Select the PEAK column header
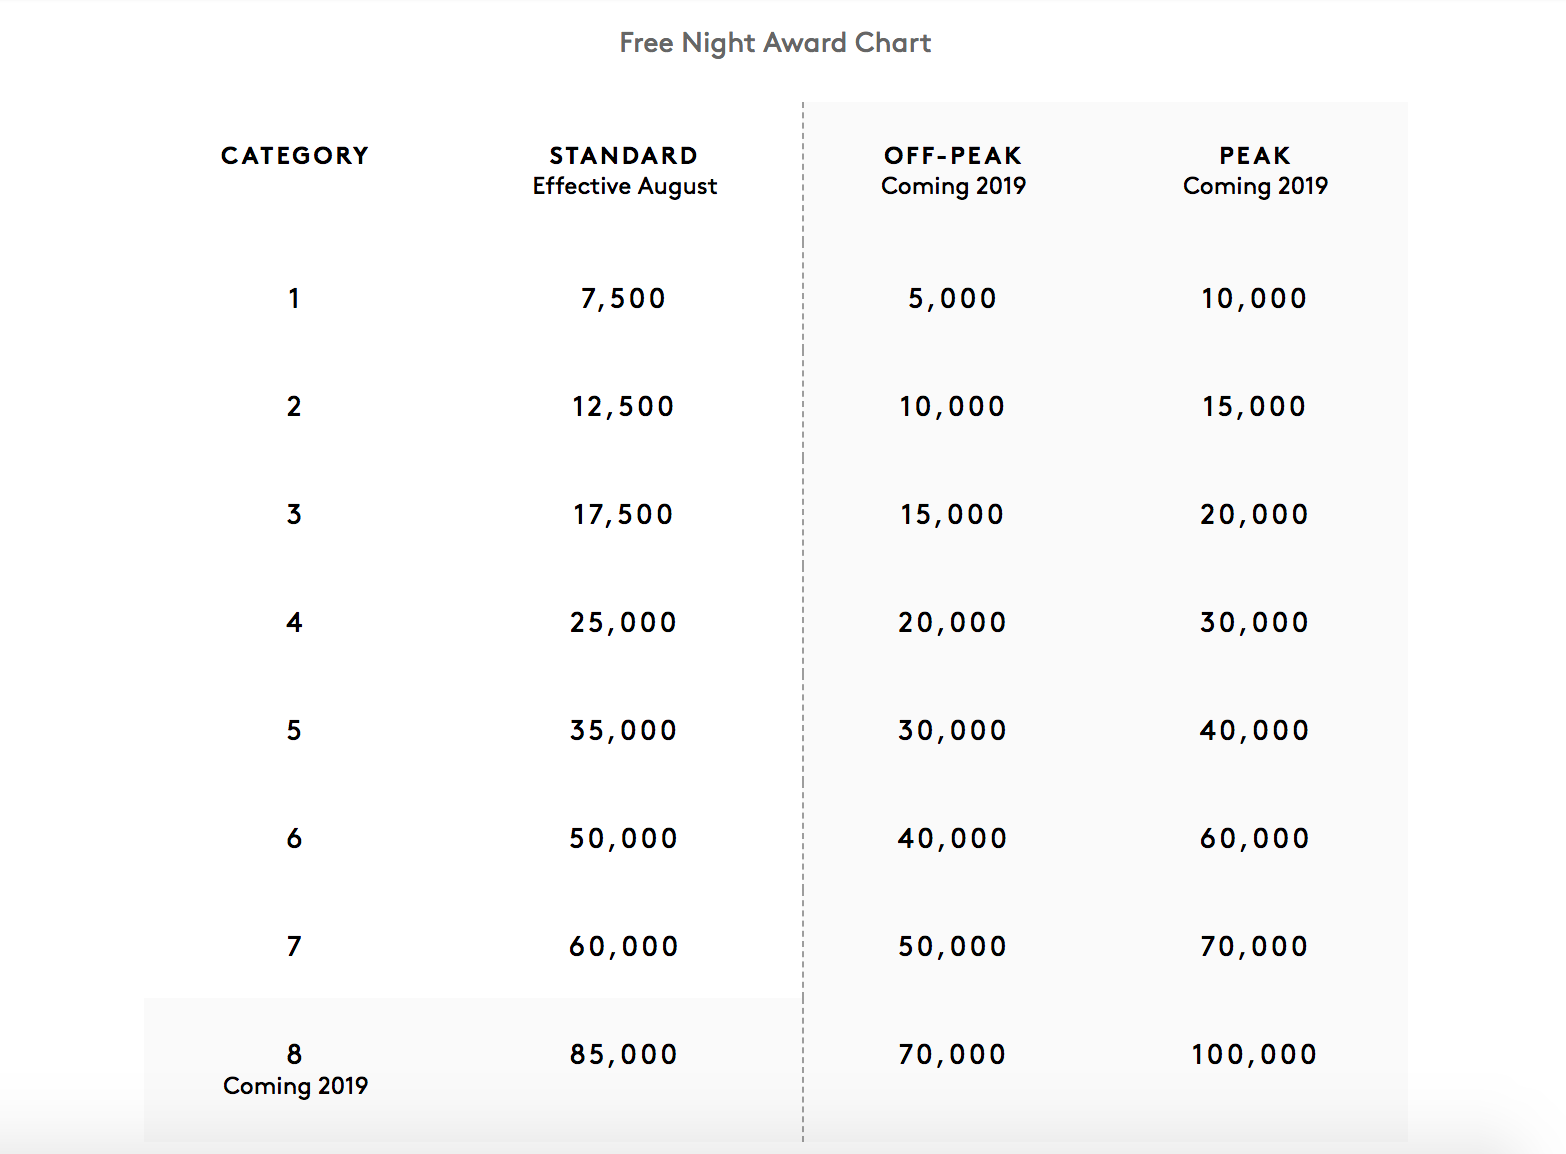Image resolution: width=1566 pixels, height=1154 pixels. 1255,156
